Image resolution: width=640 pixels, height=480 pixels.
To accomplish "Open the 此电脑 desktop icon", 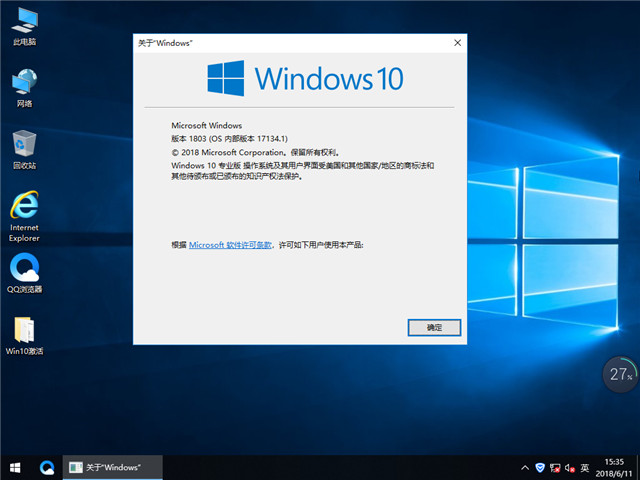I will [24, 26].
